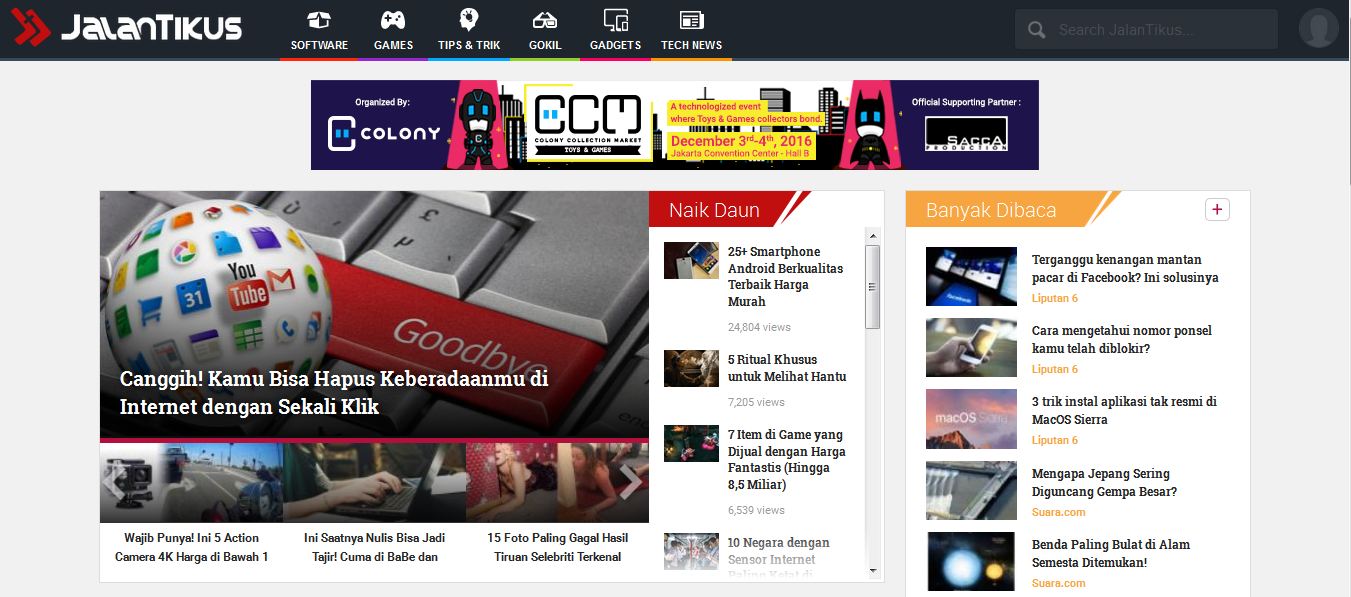Go to next slide in carousel
Viewport: 1351px width, 597px height.
(x=631, y=481)
